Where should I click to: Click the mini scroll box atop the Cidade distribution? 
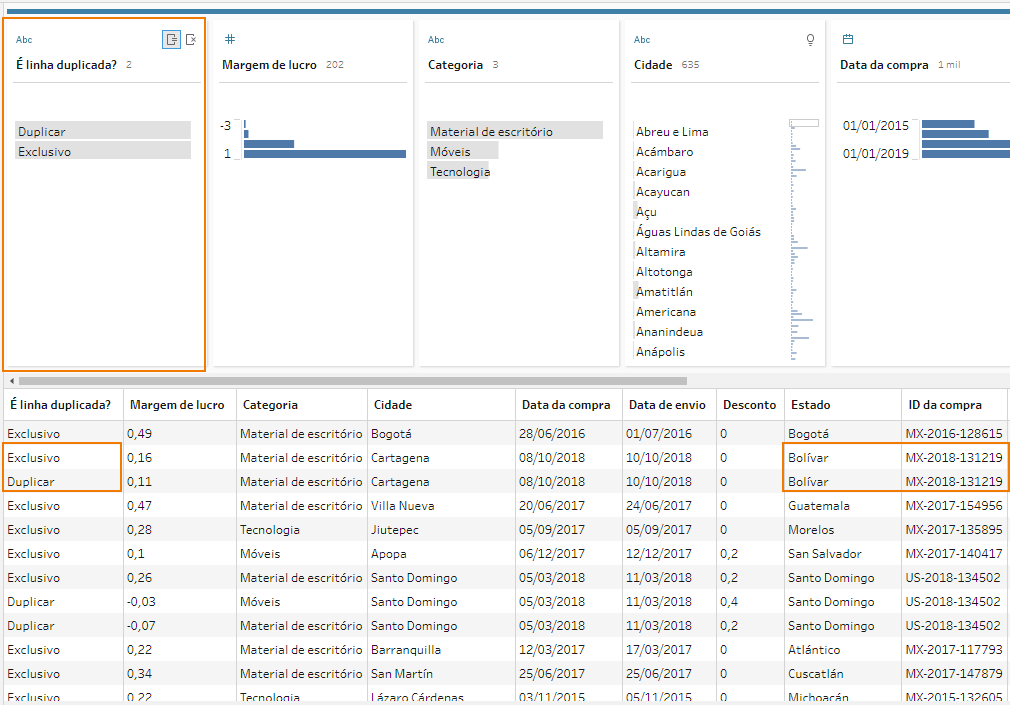(805, 123)
